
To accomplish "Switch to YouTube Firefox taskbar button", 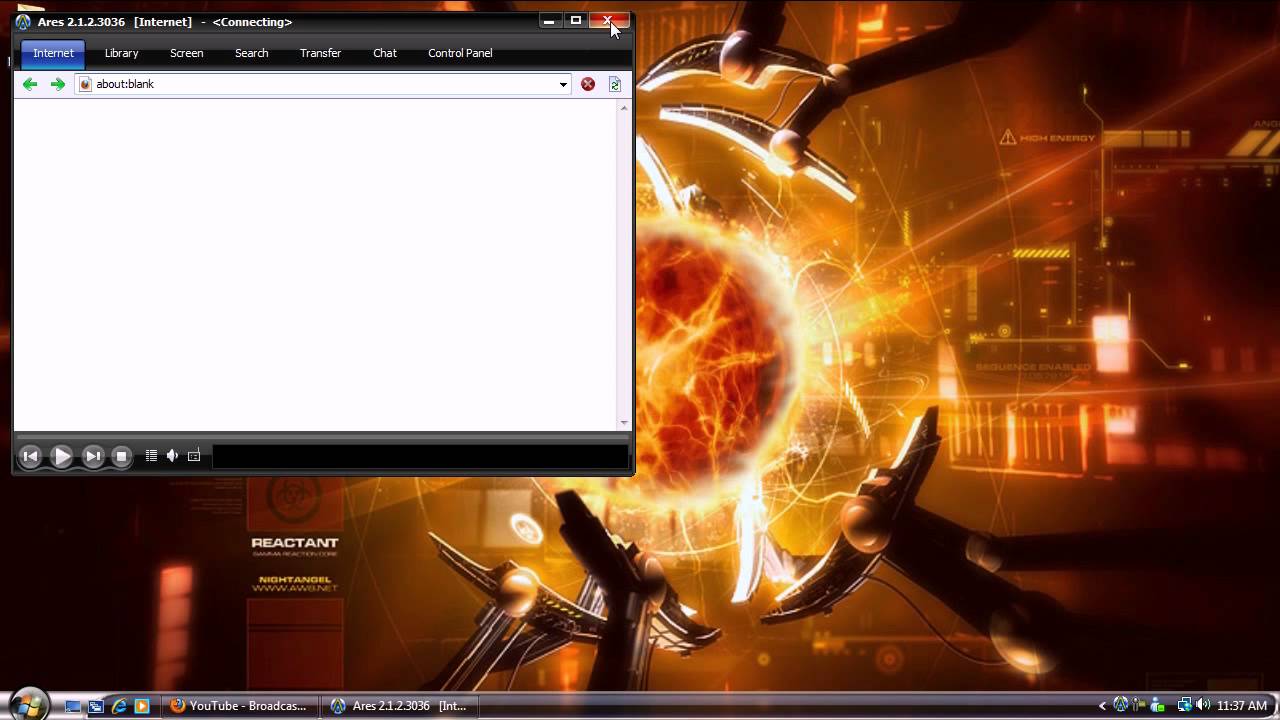I will click(x=240, y=706).
